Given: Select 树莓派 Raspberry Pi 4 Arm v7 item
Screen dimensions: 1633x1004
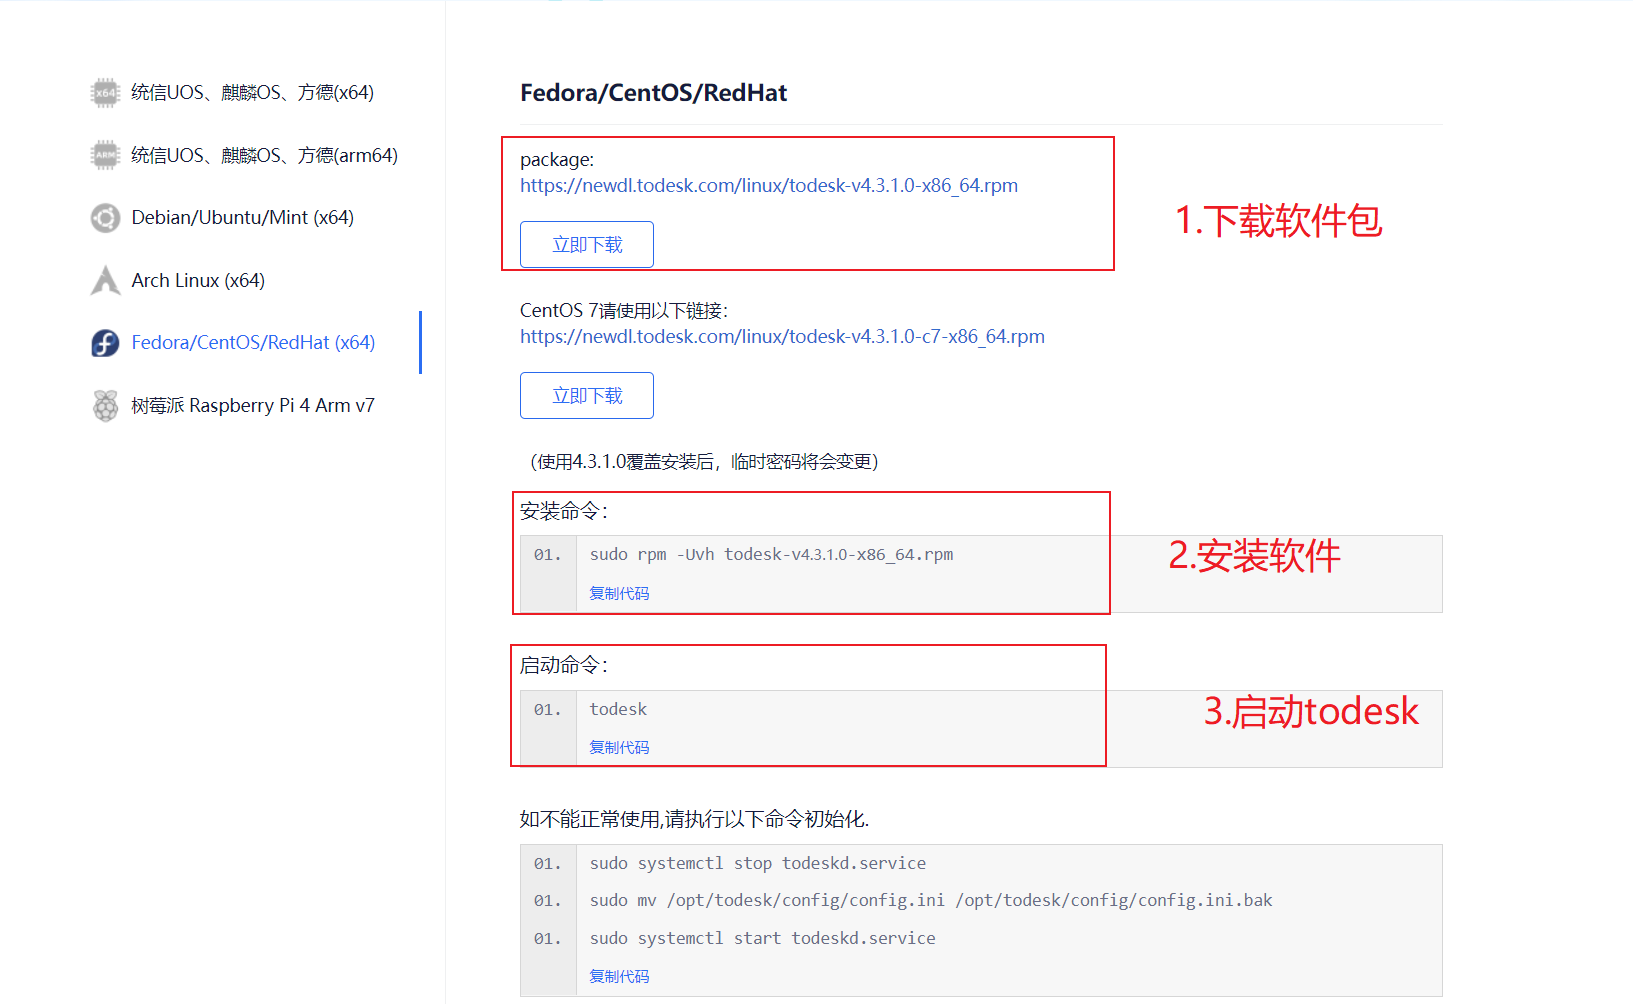Looking at the screenshot, I should tap(253, 405).
